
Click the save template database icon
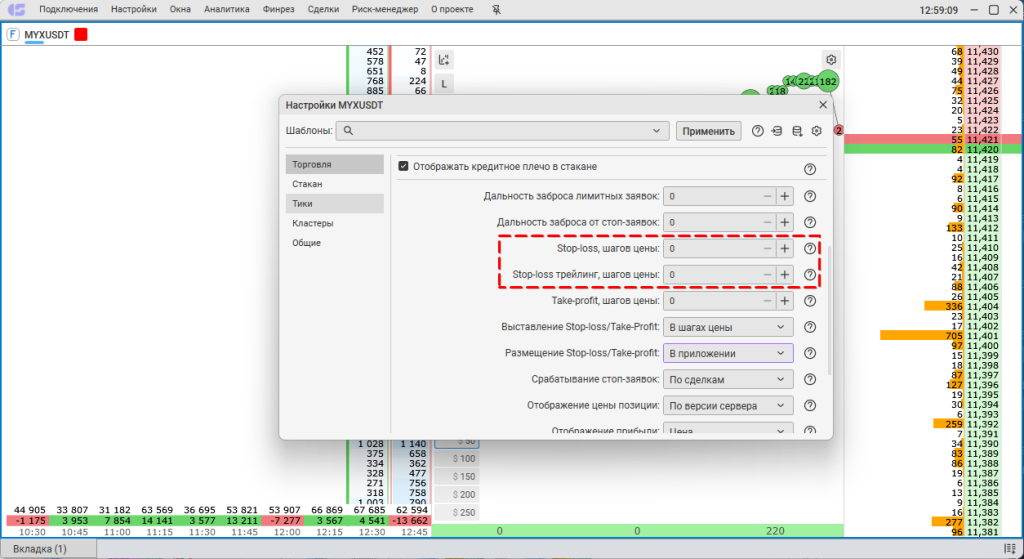pos(797,131)
